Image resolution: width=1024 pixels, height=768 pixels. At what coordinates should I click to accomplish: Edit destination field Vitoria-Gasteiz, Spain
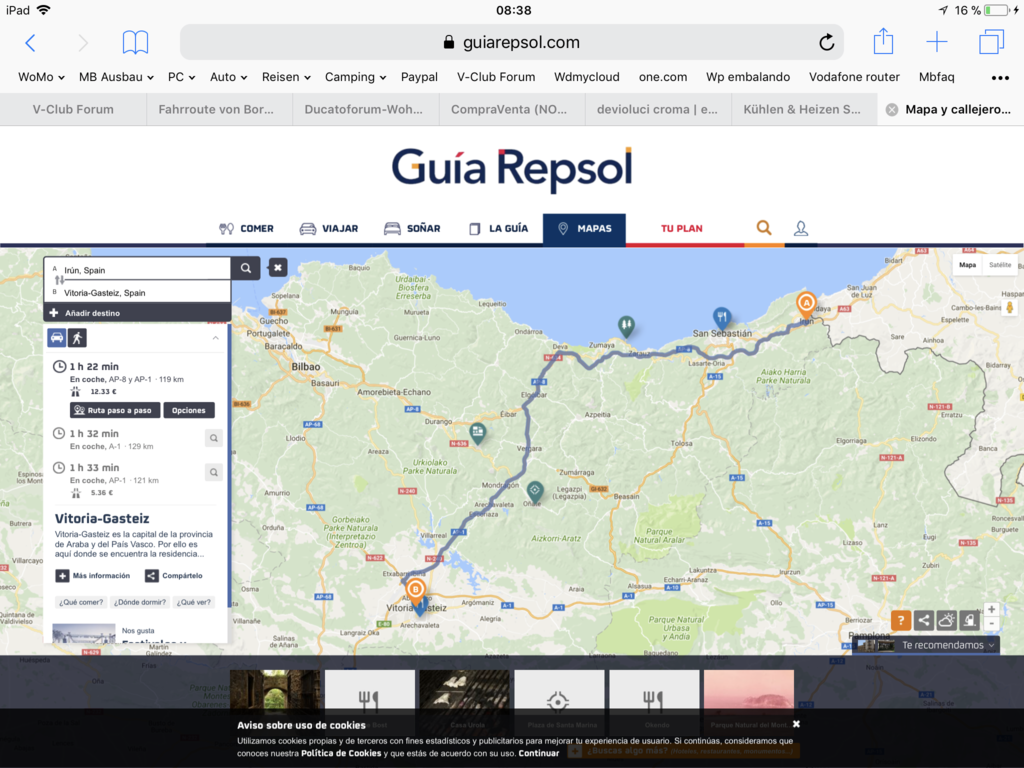click(137, 293)
